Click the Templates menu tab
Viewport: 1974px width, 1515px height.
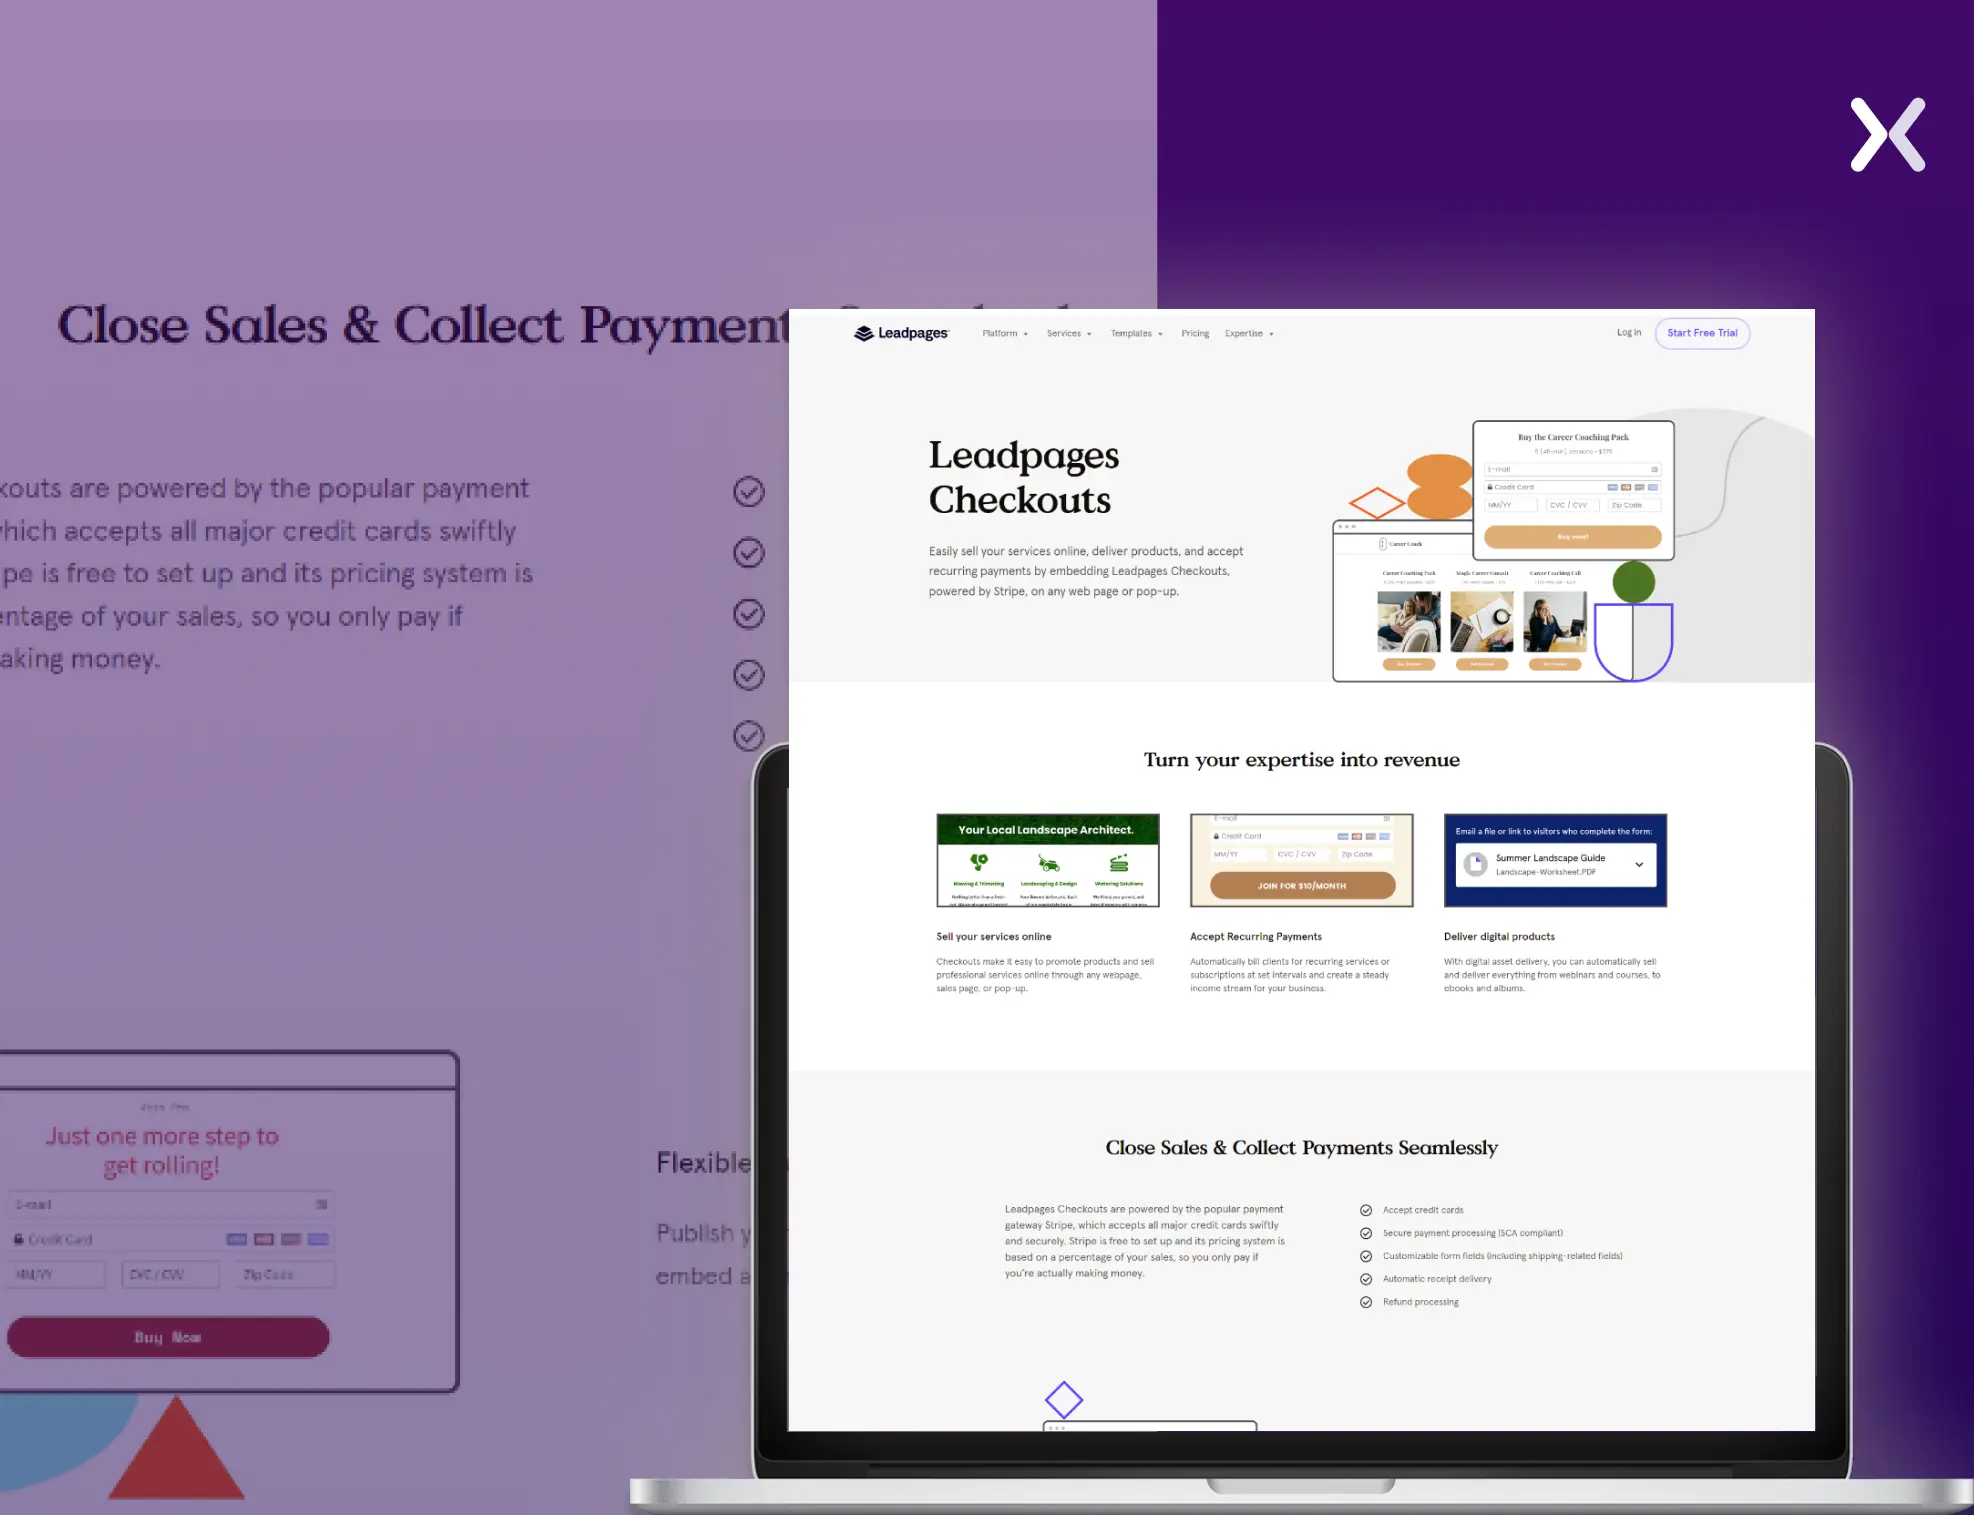click(1134, 333)
